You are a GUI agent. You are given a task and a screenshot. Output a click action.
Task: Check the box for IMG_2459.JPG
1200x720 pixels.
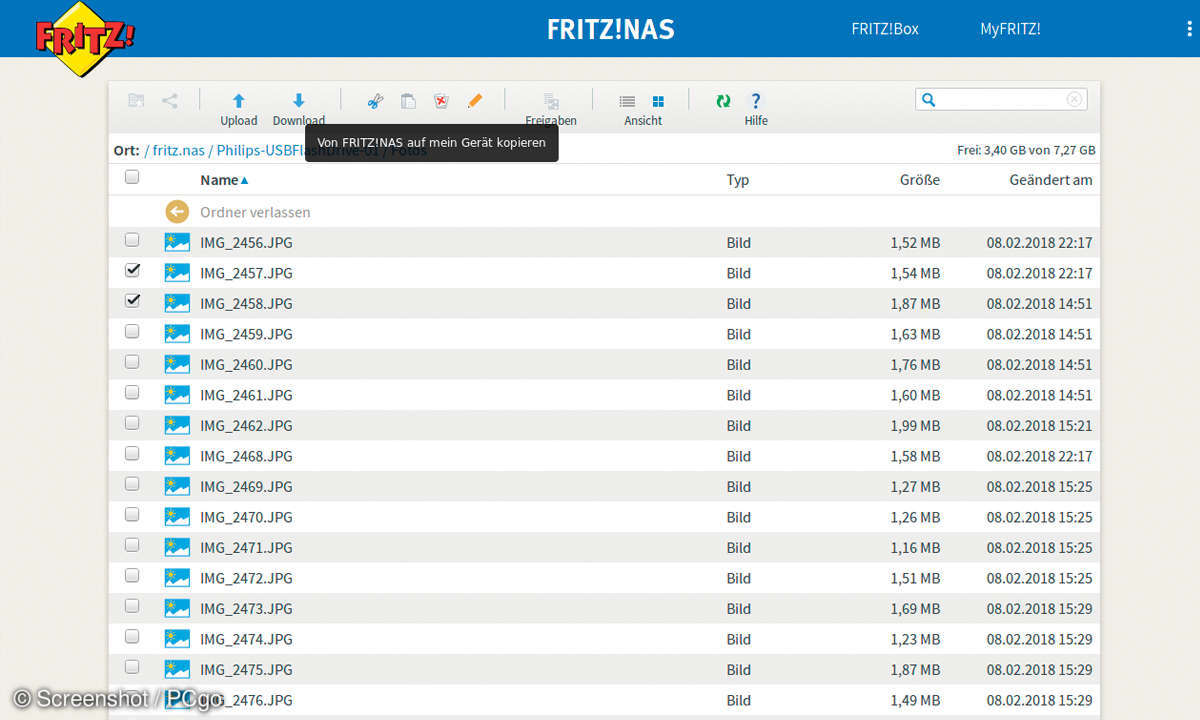(132, 331)
